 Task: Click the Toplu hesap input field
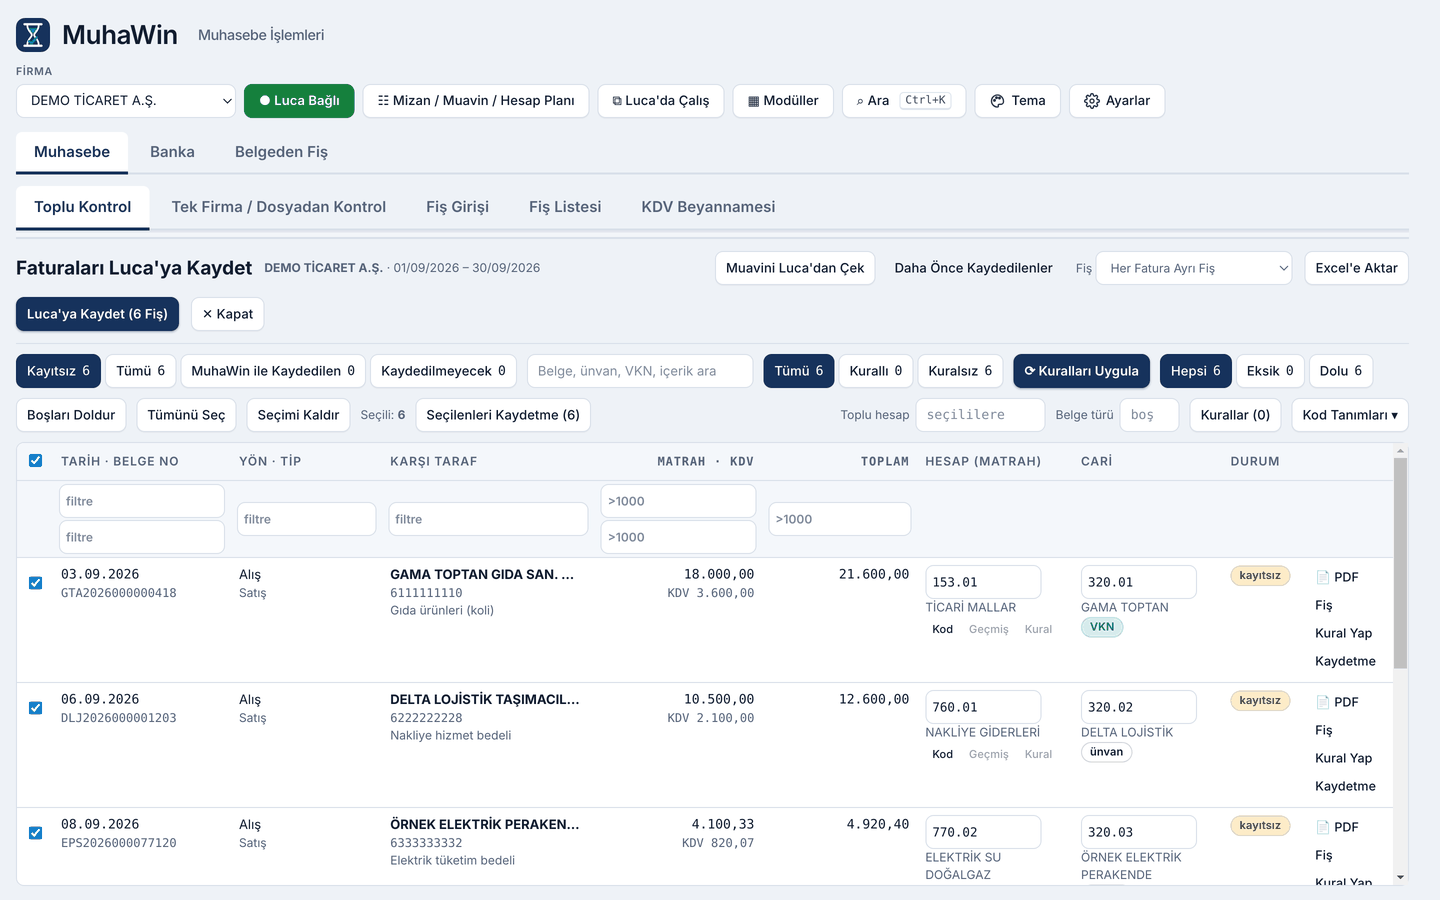(980, 415)
